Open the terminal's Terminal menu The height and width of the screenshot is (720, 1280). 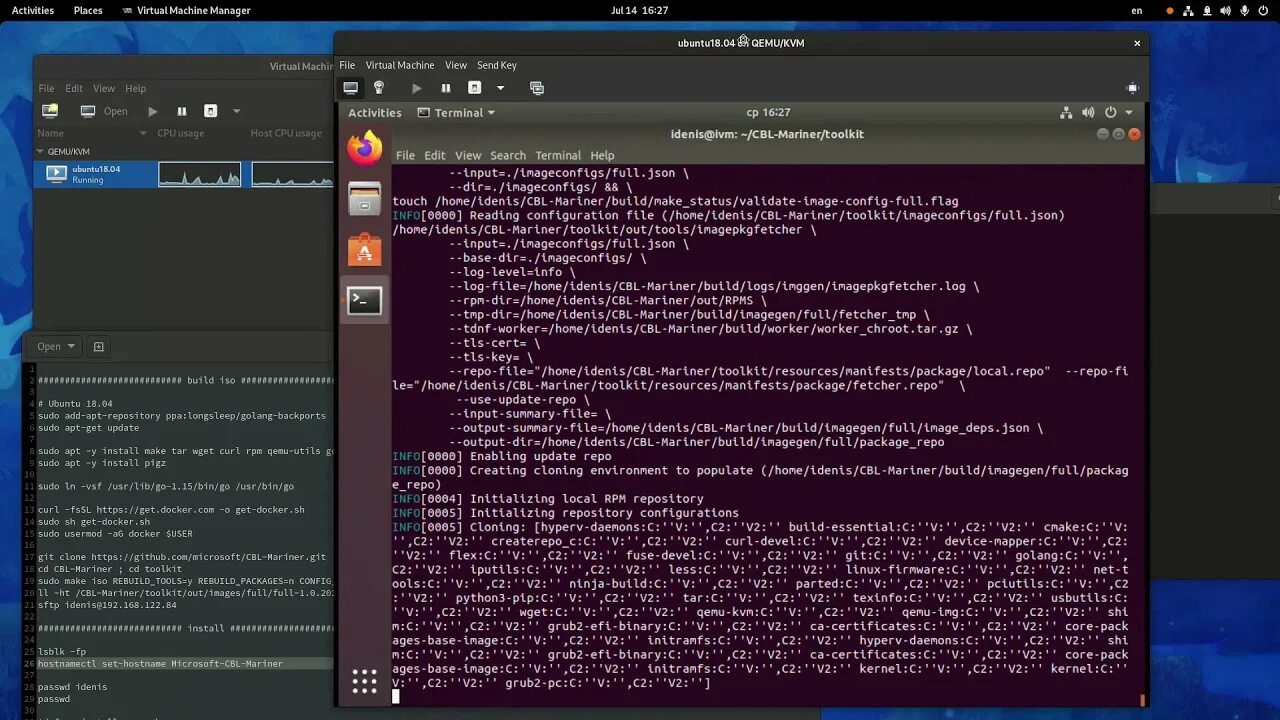pos(558,155)
